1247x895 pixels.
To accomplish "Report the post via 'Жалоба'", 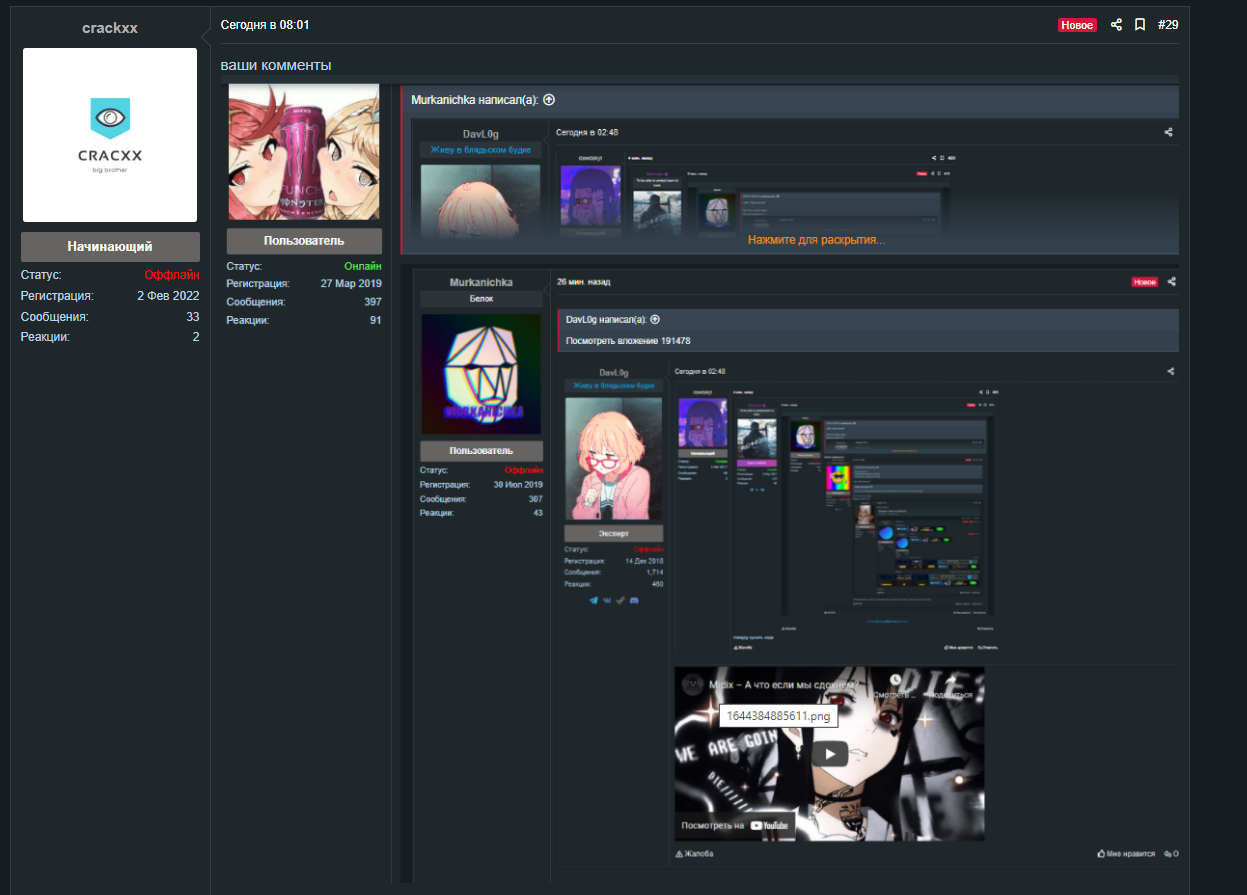I will click(695, 854).
